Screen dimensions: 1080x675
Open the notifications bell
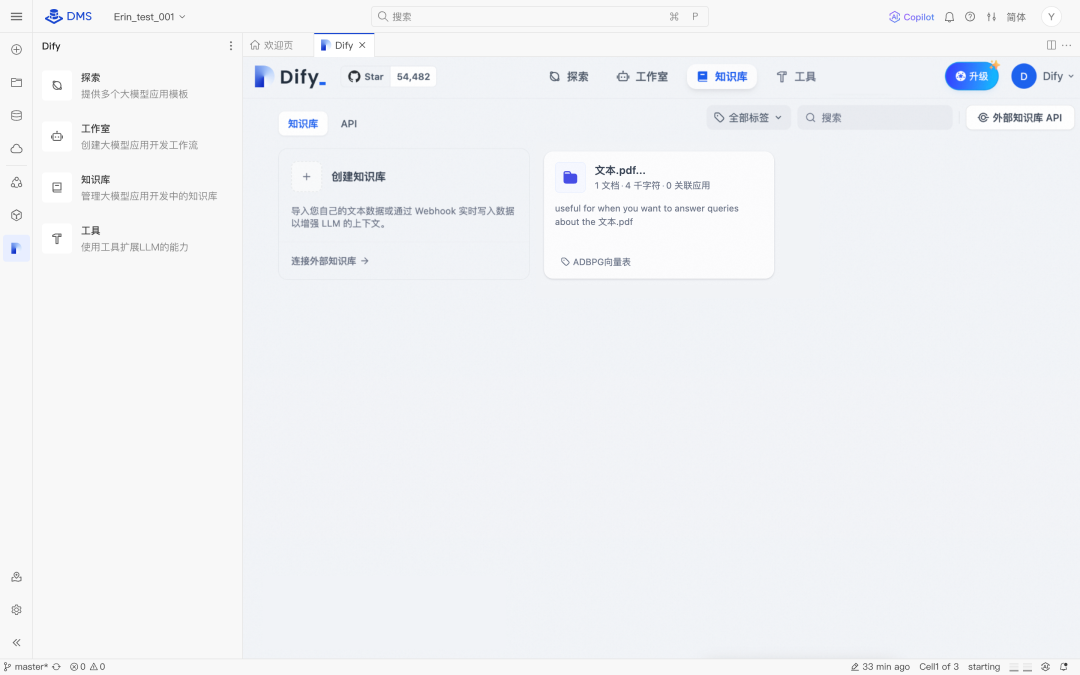[949, 17]
